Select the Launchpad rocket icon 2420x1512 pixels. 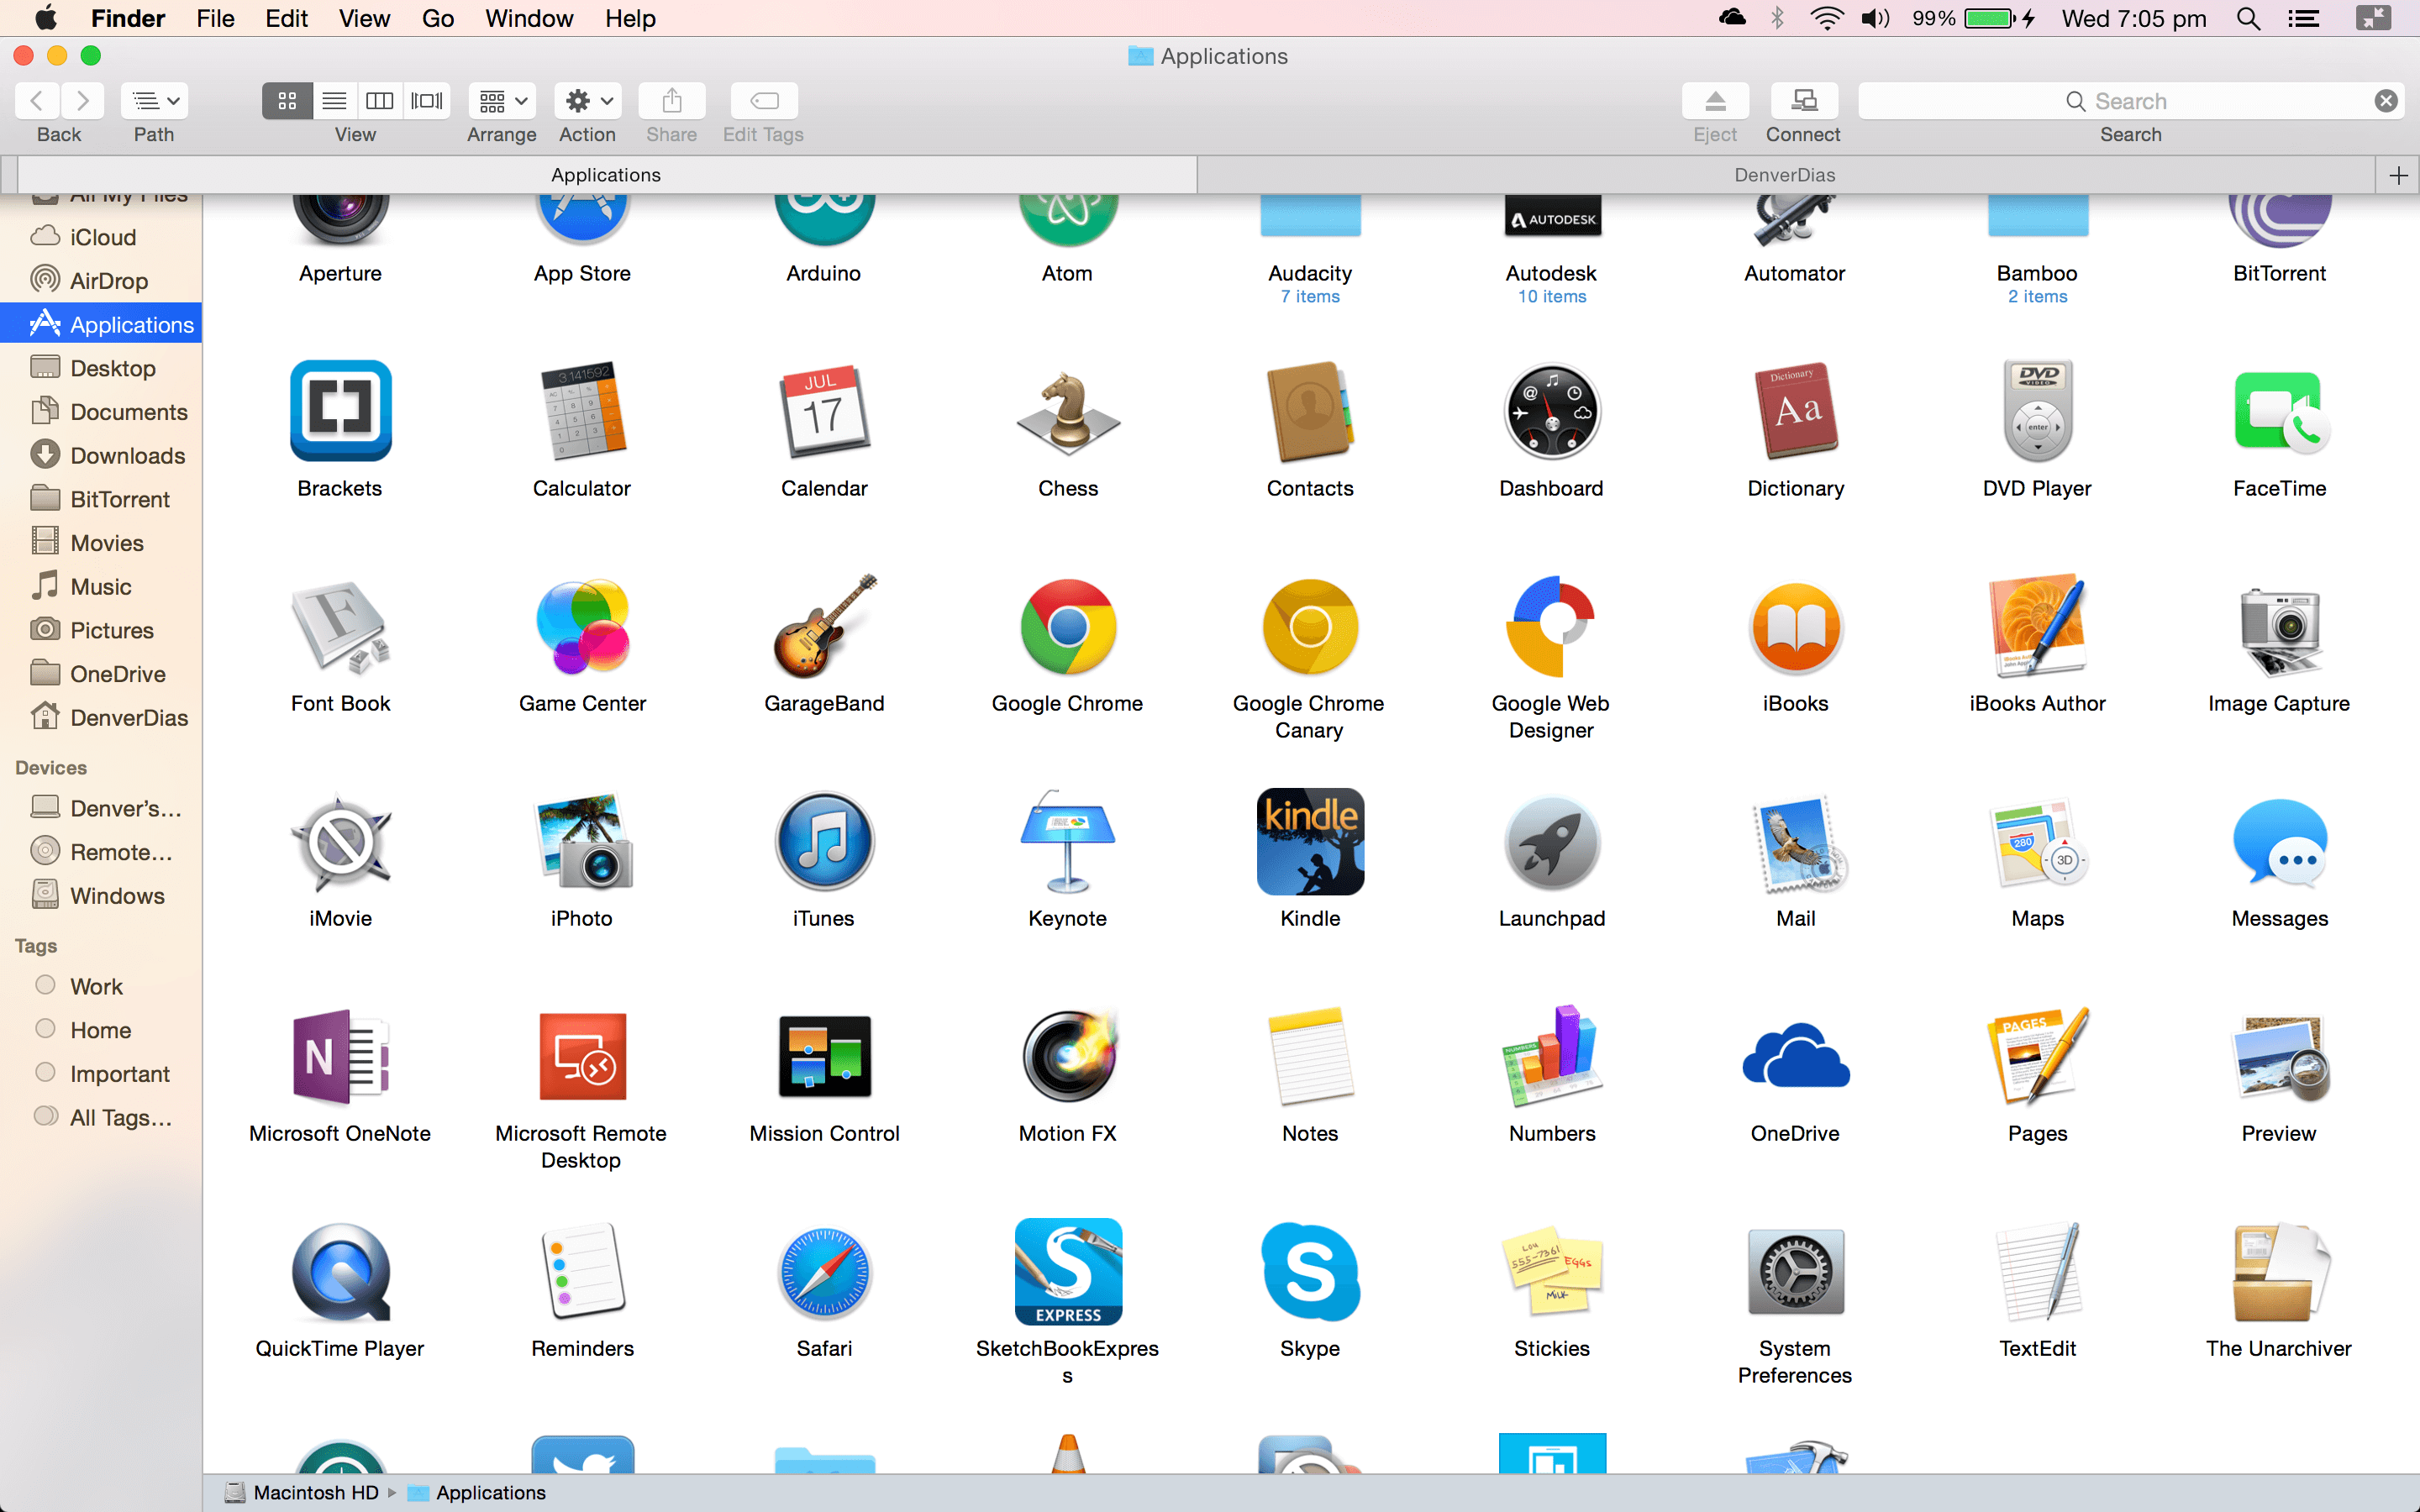point(1552,842)
